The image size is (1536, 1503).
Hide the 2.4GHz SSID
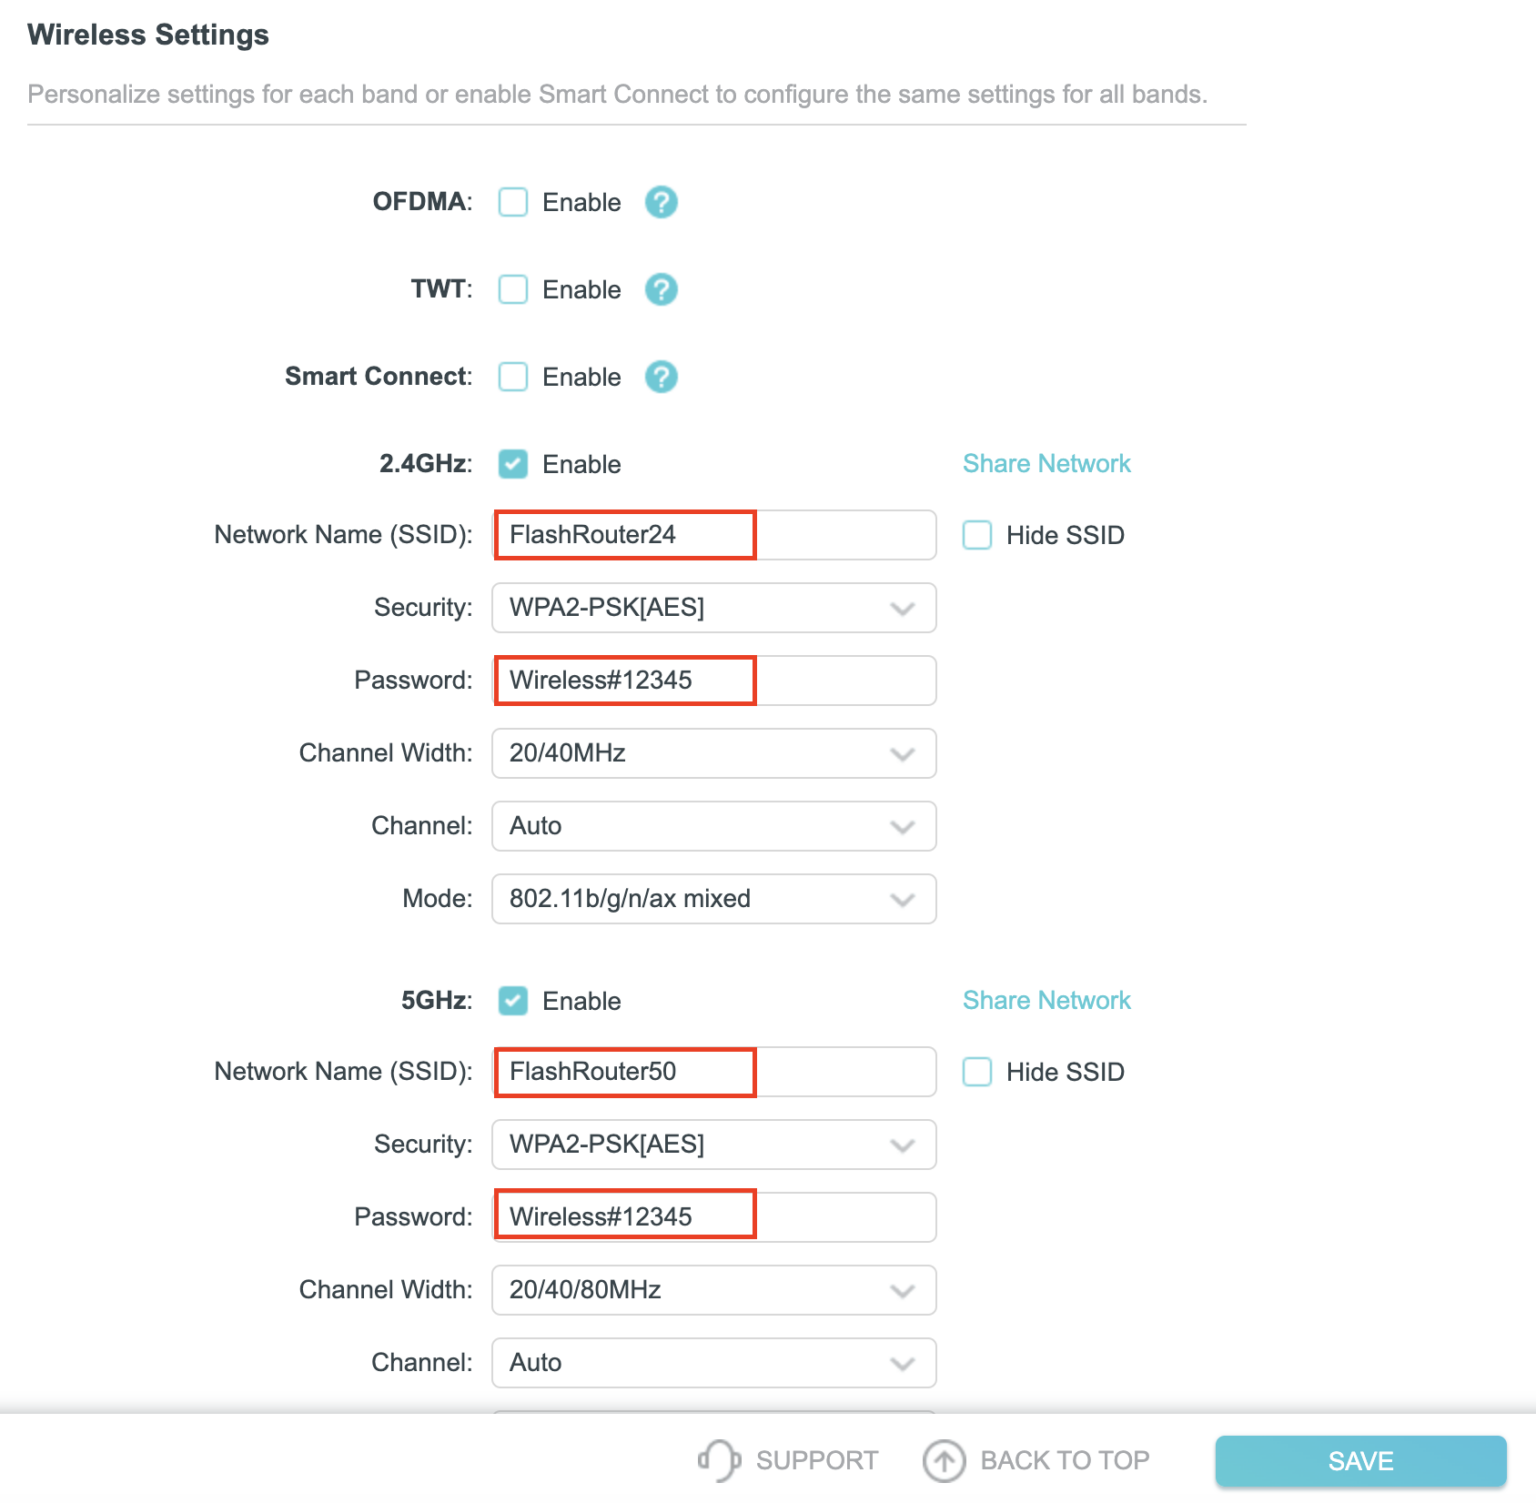click(976, 535)
